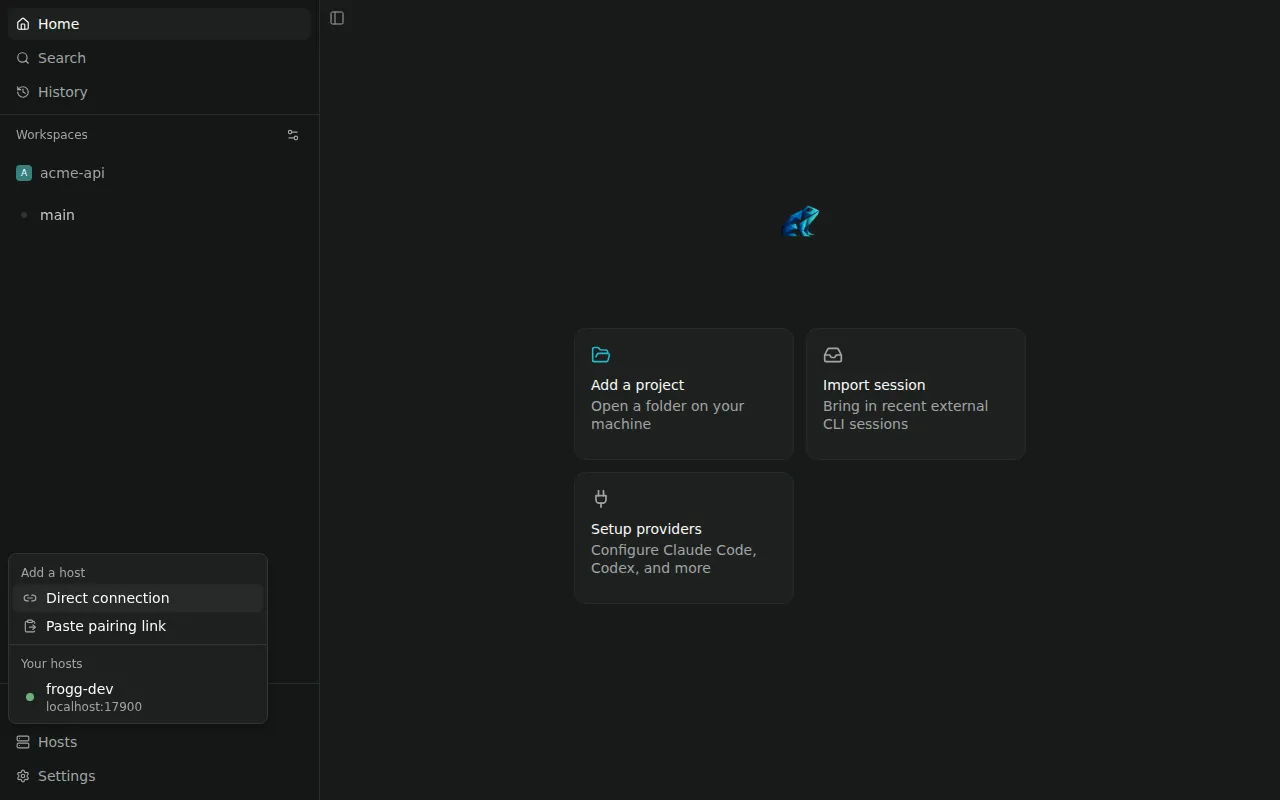Click the Workspaces section label
This screenshot has width=1280, height=800.
52,135
